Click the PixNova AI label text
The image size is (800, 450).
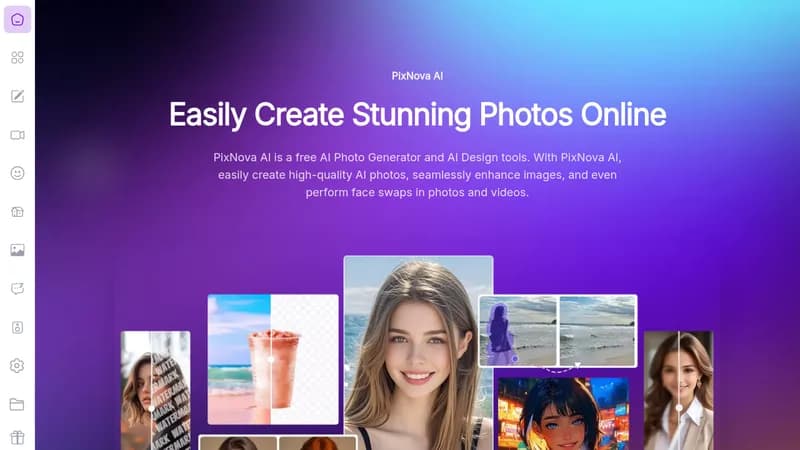coord(417,76)
